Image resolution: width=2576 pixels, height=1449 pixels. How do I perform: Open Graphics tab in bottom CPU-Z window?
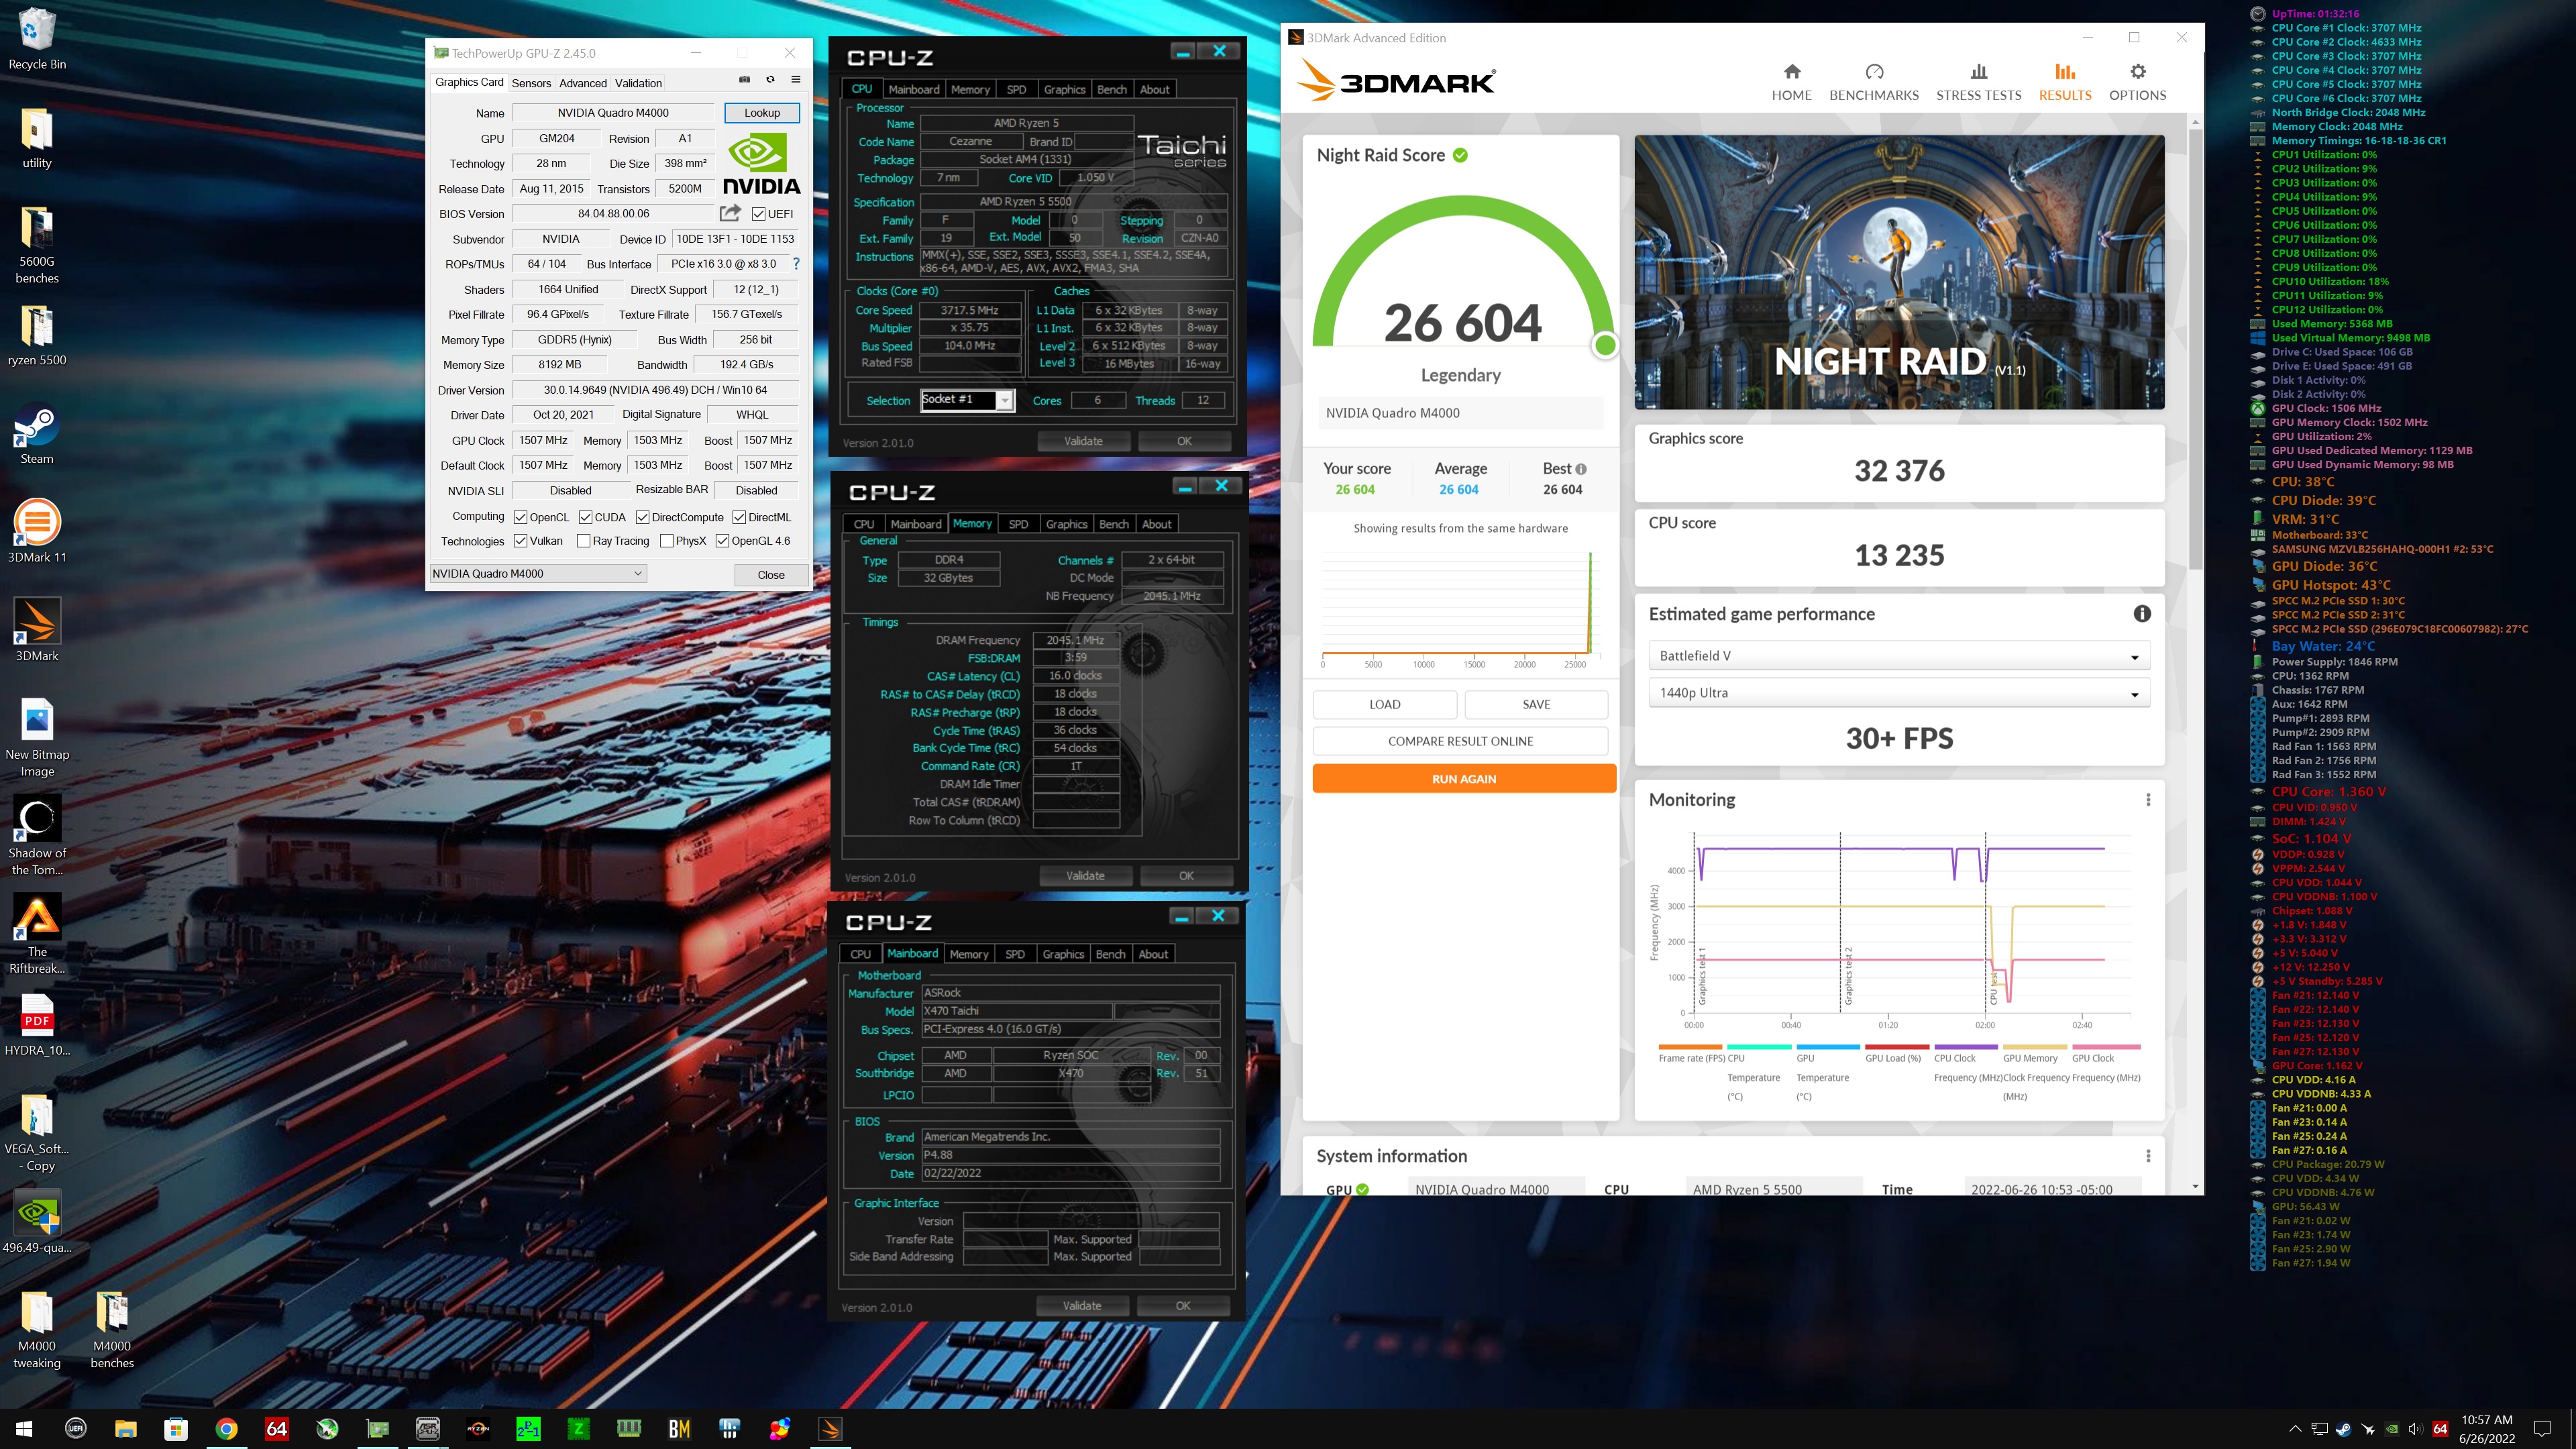pos(1063,954)
